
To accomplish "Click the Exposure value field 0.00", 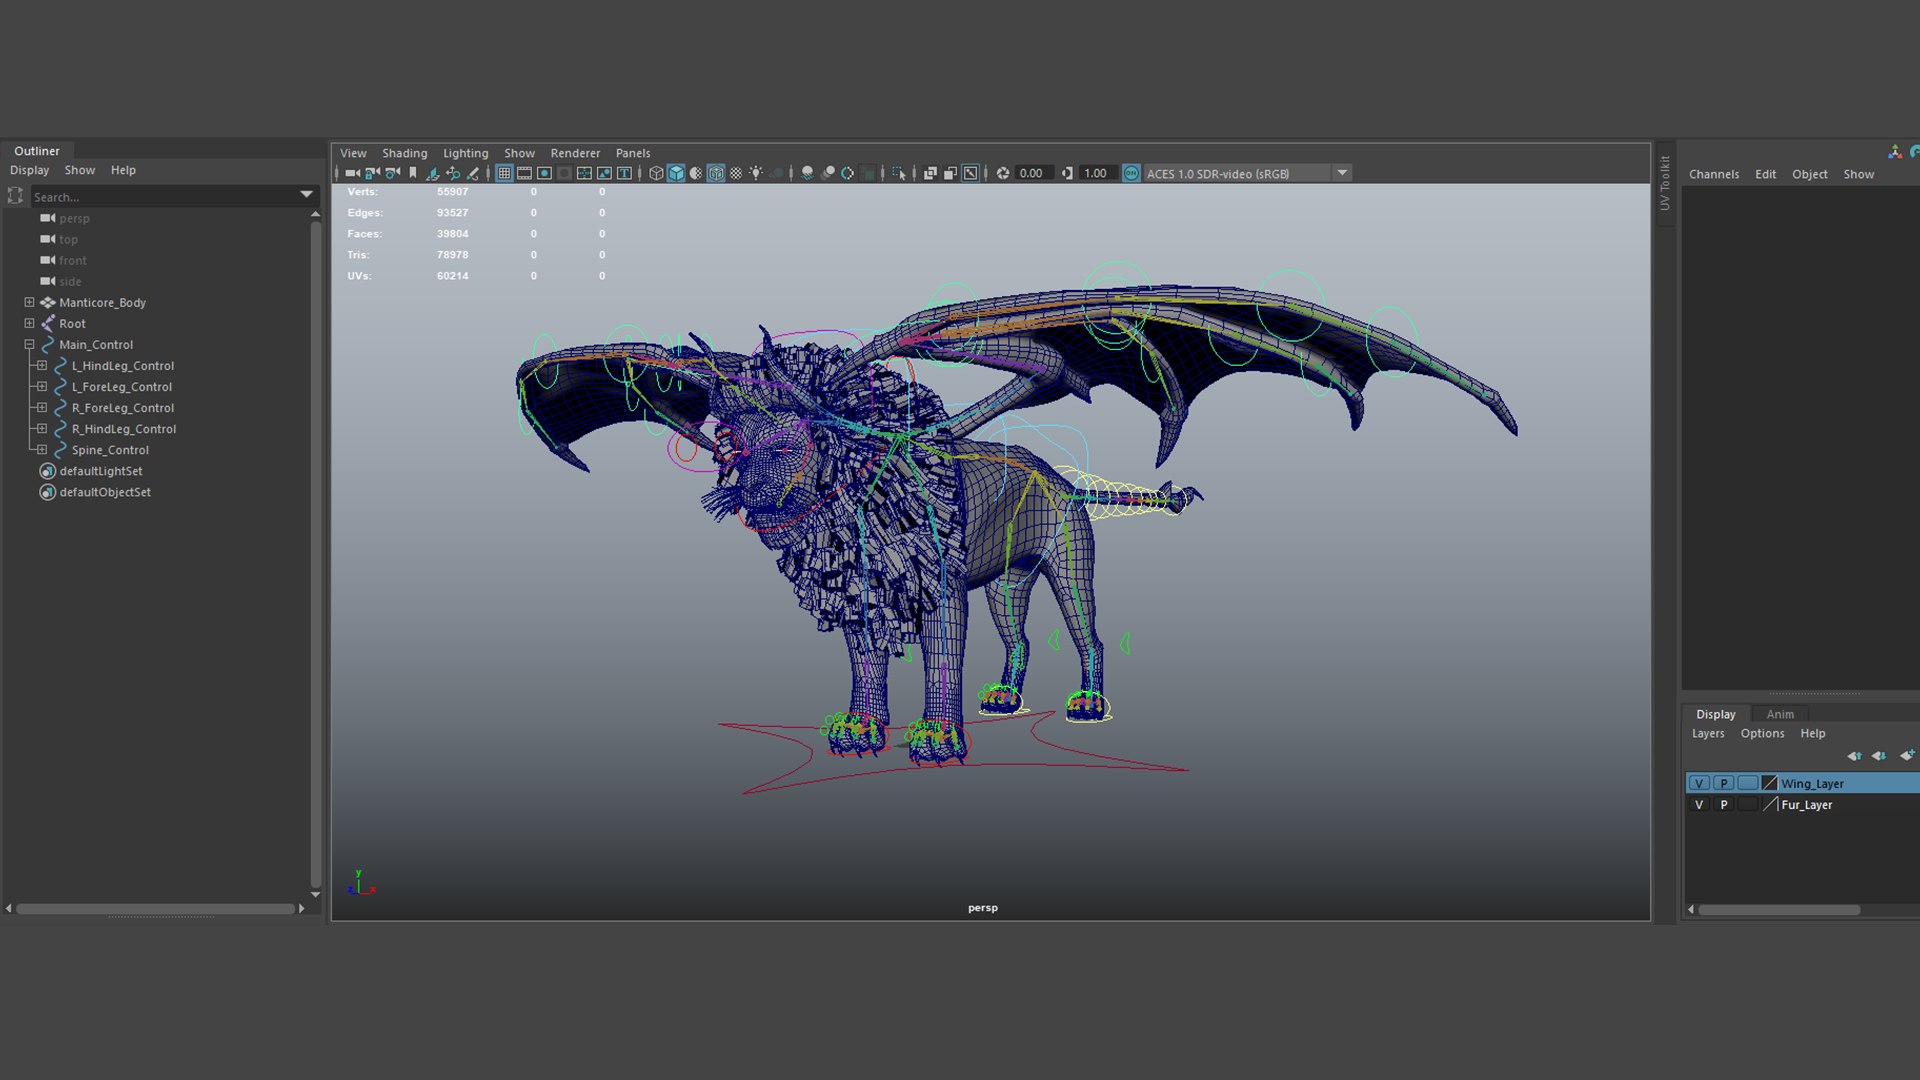I will [1033, 173].
